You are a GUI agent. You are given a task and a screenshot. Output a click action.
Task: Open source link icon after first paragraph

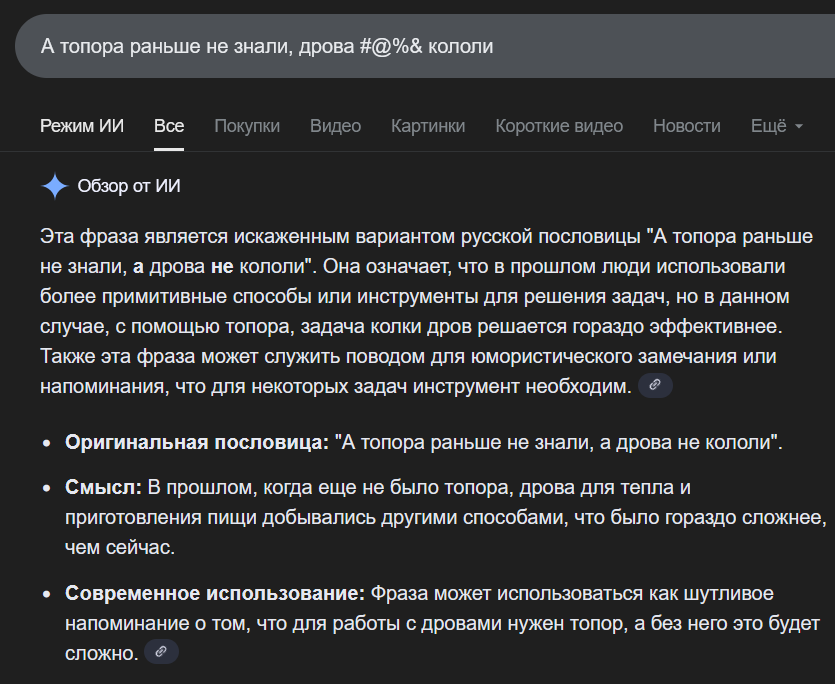(x=655, y=385)
